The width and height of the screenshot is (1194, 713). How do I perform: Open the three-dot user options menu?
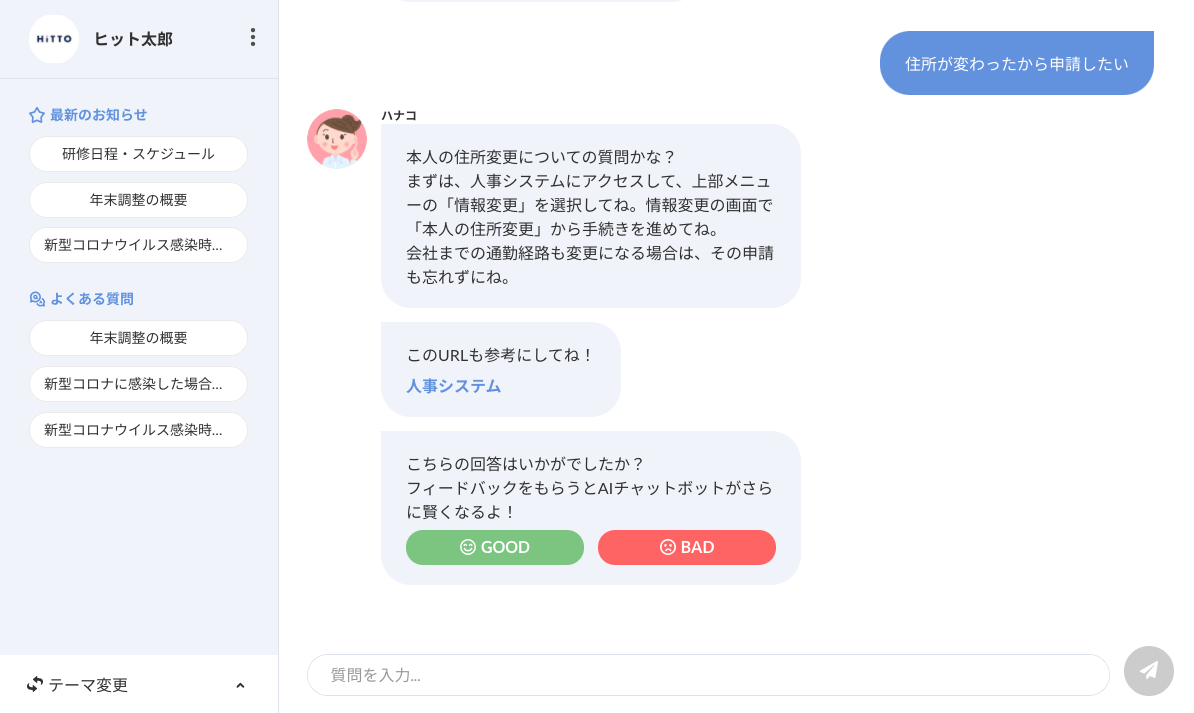[x=252, y=37]
